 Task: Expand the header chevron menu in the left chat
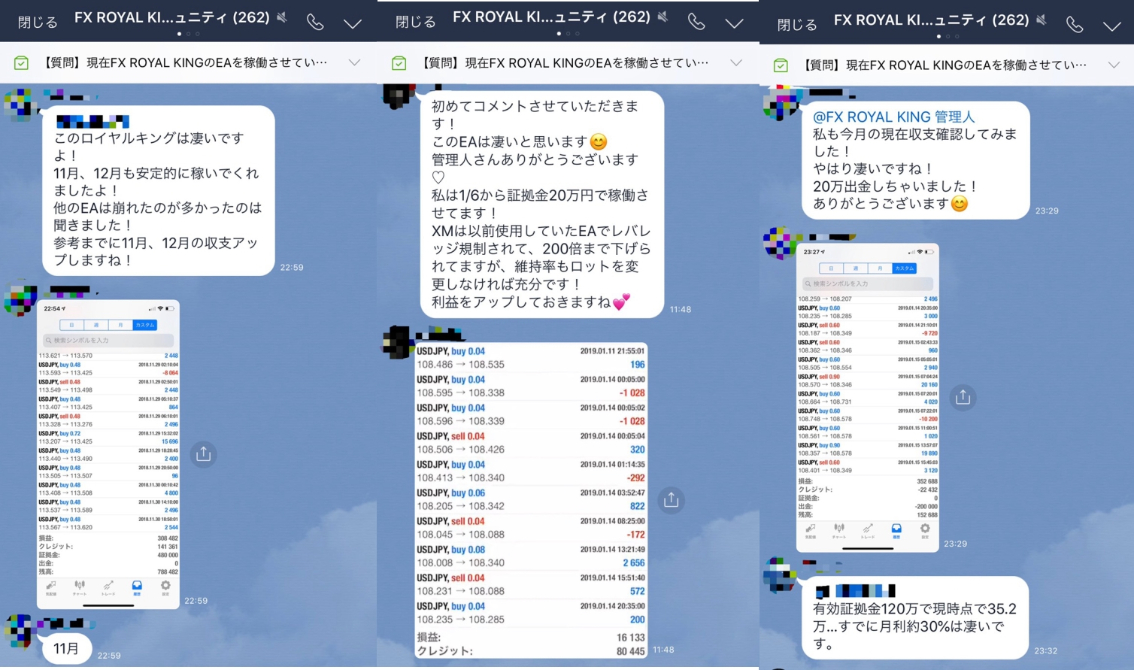(x=353, y=23)
